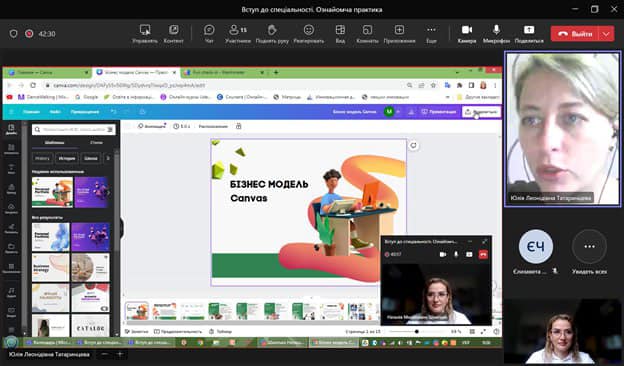Open the See all participants button
This screenshot has width=624, height=366.
pos(589,247)
